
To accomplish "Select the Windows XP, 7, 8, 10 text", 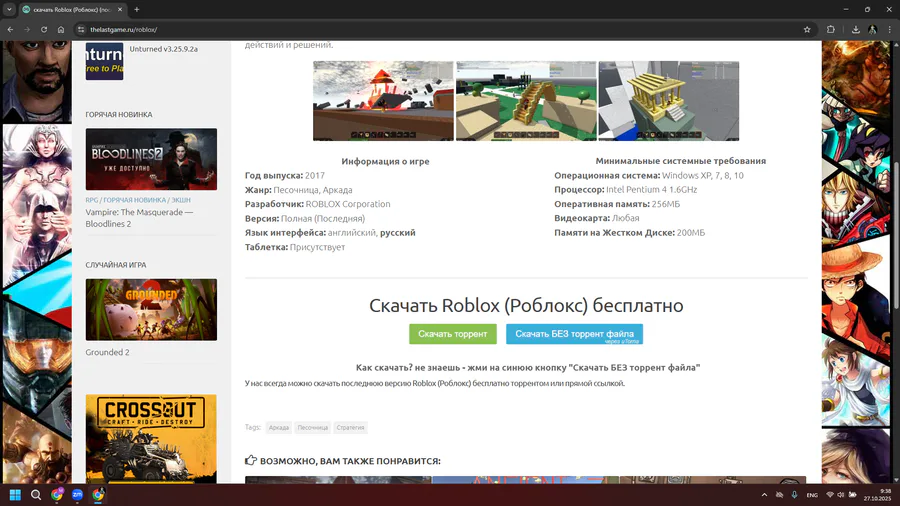I will (x=703, y=176).
